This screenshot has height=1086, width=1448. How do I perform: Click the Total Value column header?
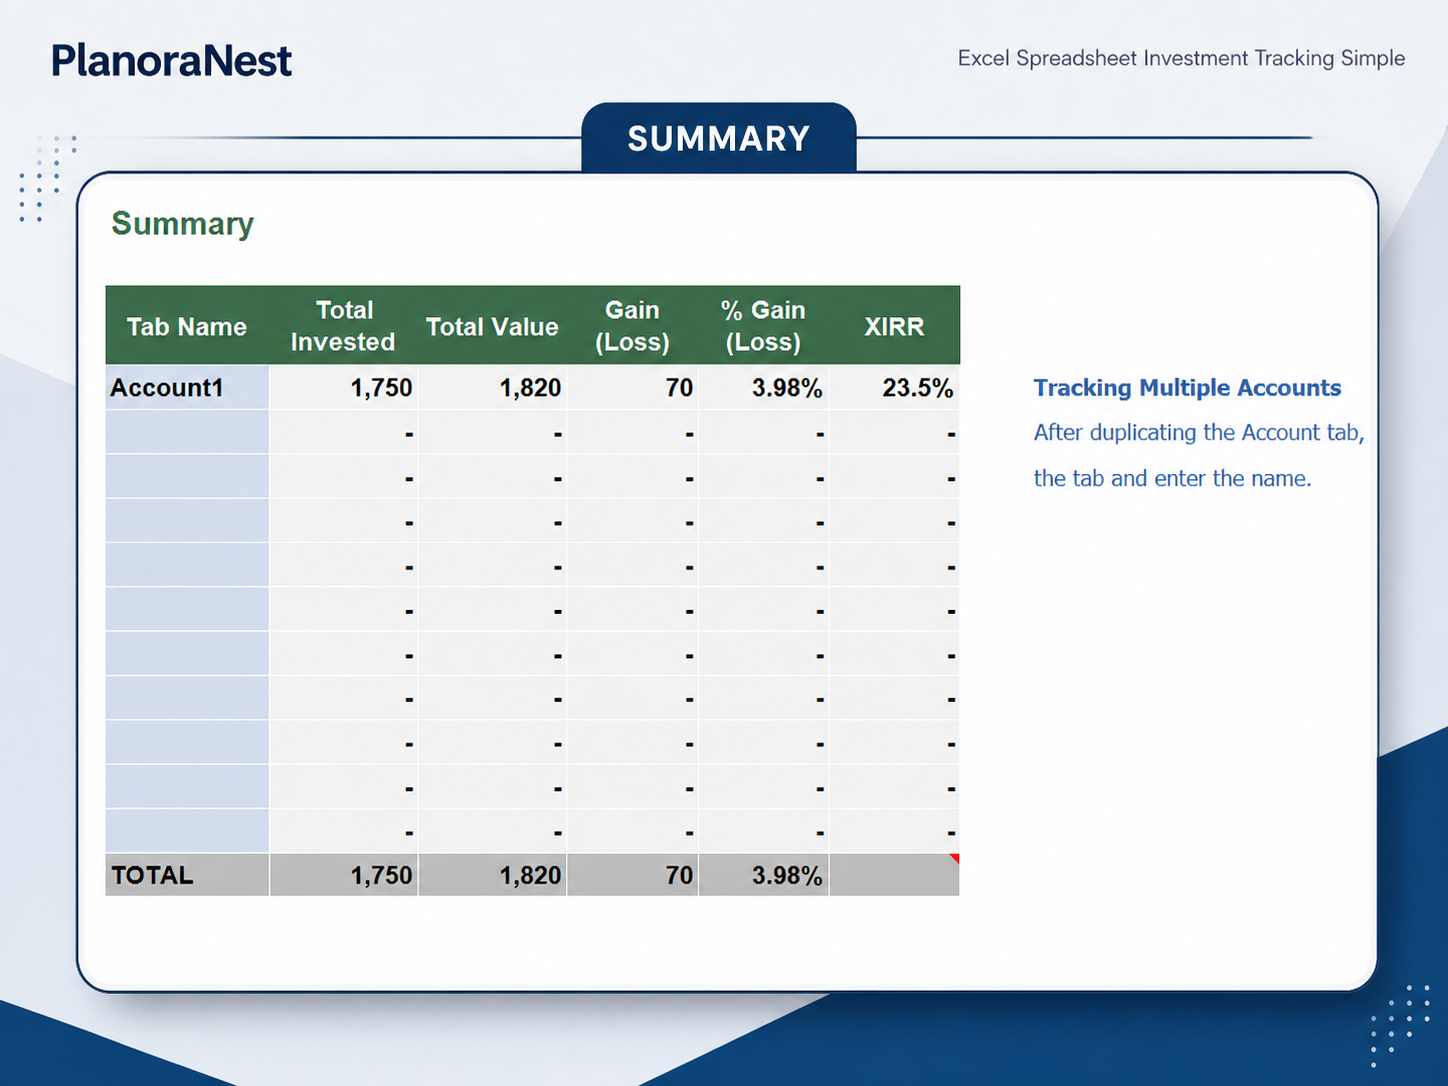tap(492, 326)
